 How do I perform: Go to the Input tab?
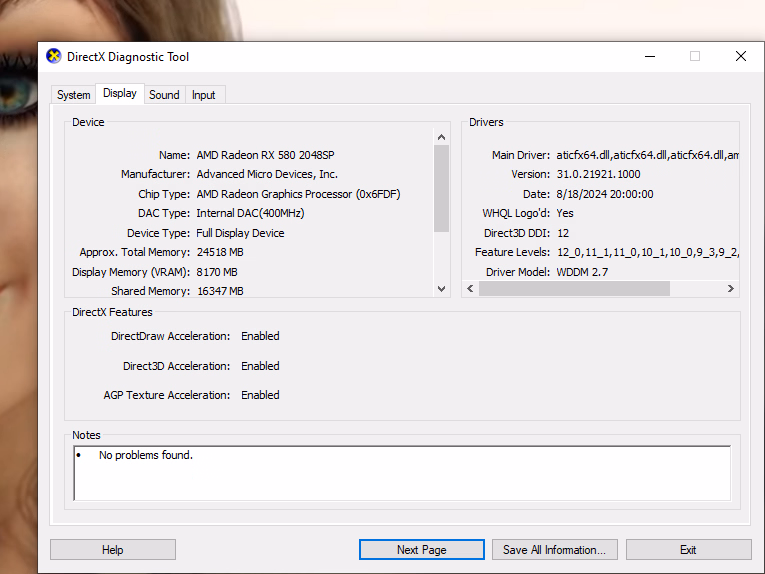pos(203,95)
